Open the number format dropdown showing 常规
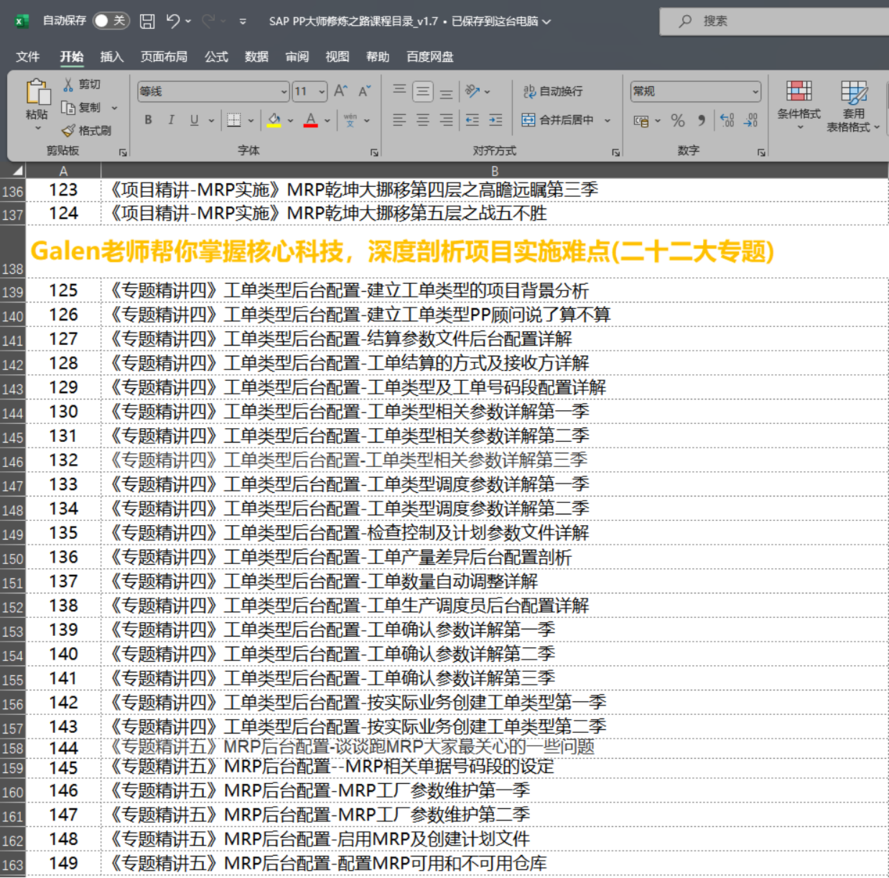Viewport: 889px width, 878px height. coord(755,91)
